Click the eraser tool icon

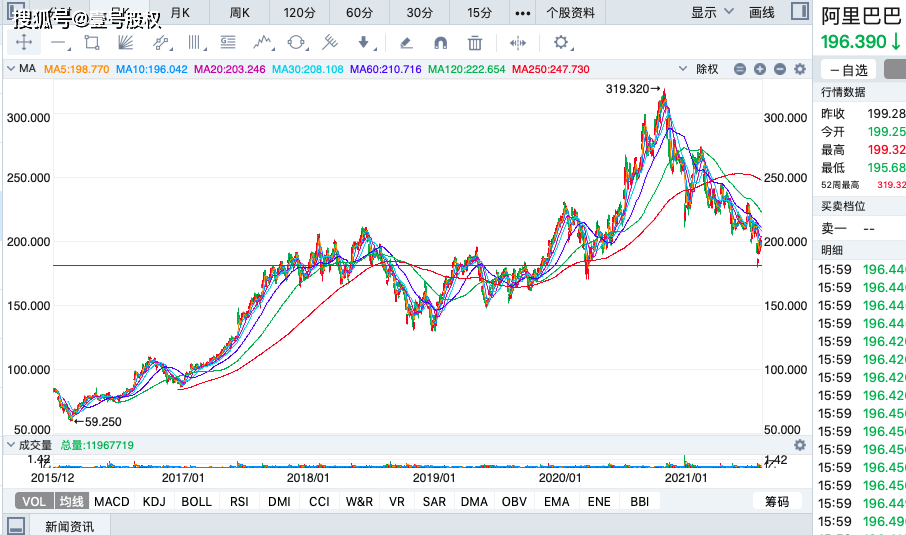(406, 43)
